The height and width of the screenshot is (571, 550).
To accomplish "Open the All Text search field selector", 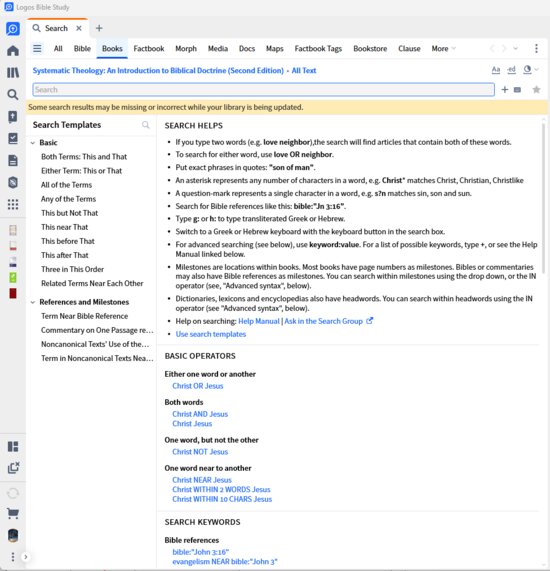I will (x=304, y=71).
